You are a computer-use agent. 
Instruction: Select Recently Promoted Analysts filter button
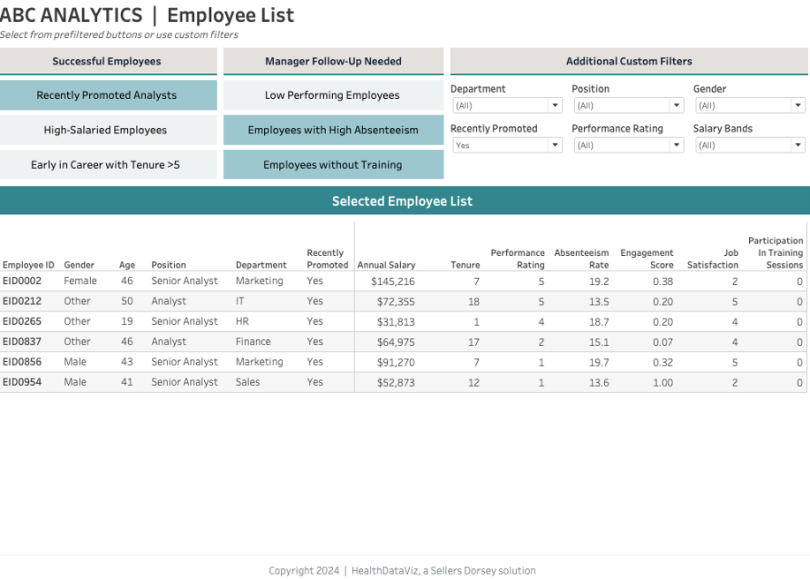[x=107, y=96]
